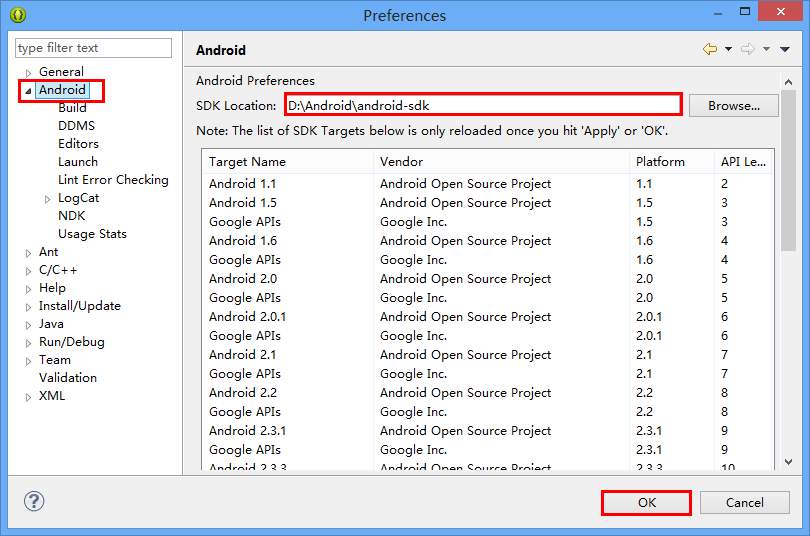Expand the Java tree node
This screenshot has height=536, width=810.
pyautogui.click(x=28, y=325)
